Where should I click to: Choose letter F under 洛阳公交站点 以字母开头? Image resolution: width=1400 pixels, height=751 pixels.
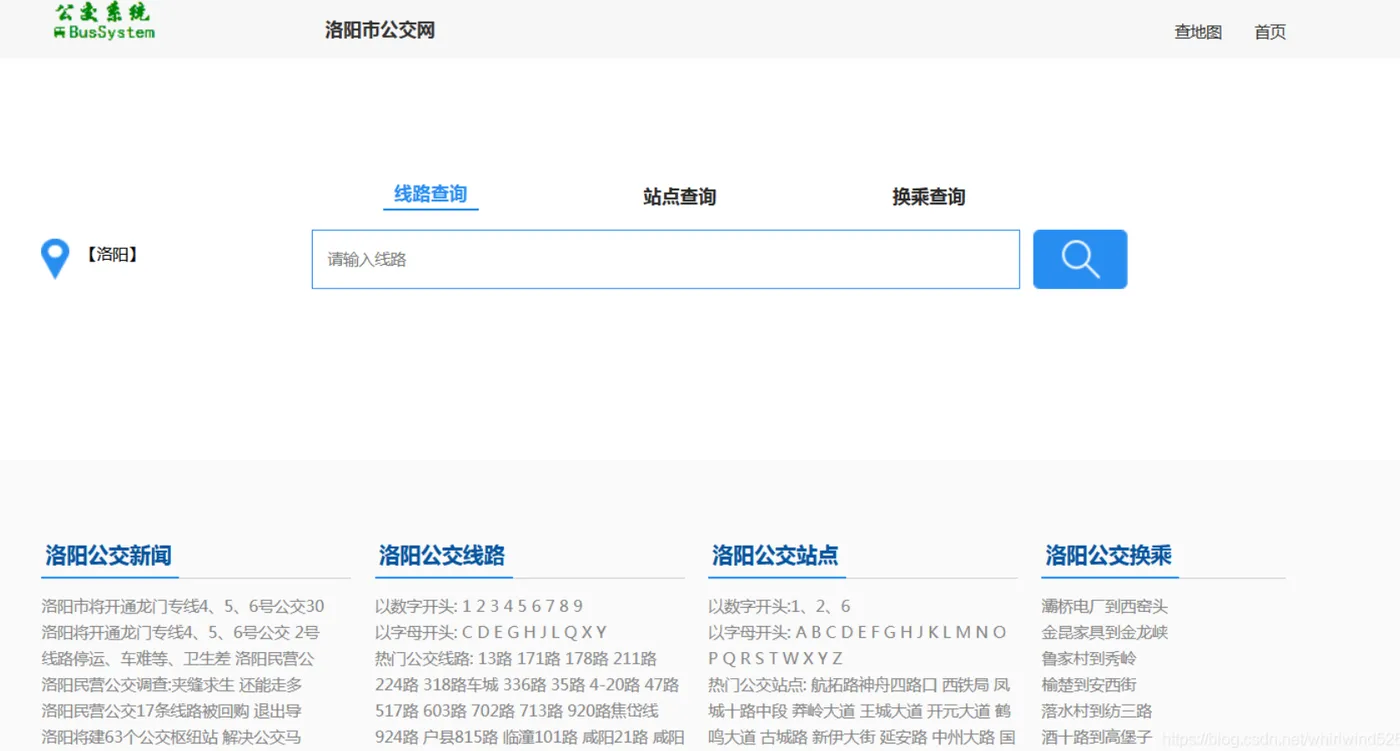(x=877, y=632)
